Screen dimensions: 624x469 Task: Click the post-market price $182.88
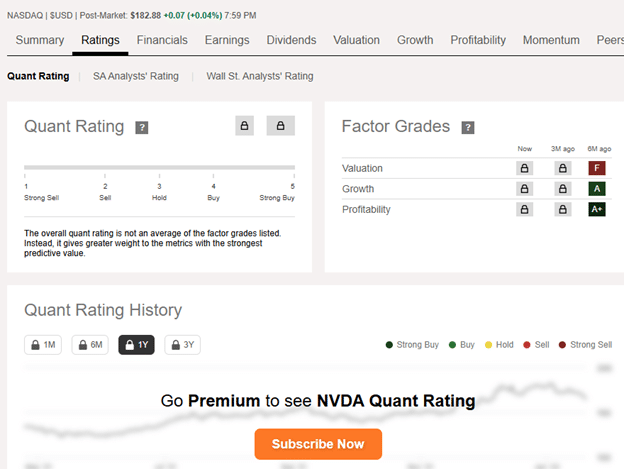[146, 16]
